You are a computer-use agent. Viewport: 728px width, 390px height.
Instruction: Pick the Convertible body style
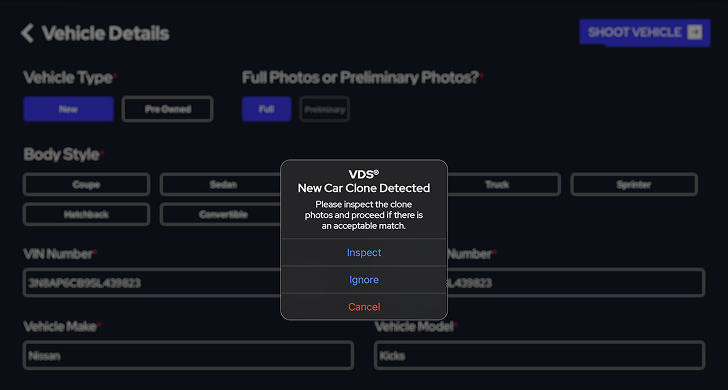[221, 214]
